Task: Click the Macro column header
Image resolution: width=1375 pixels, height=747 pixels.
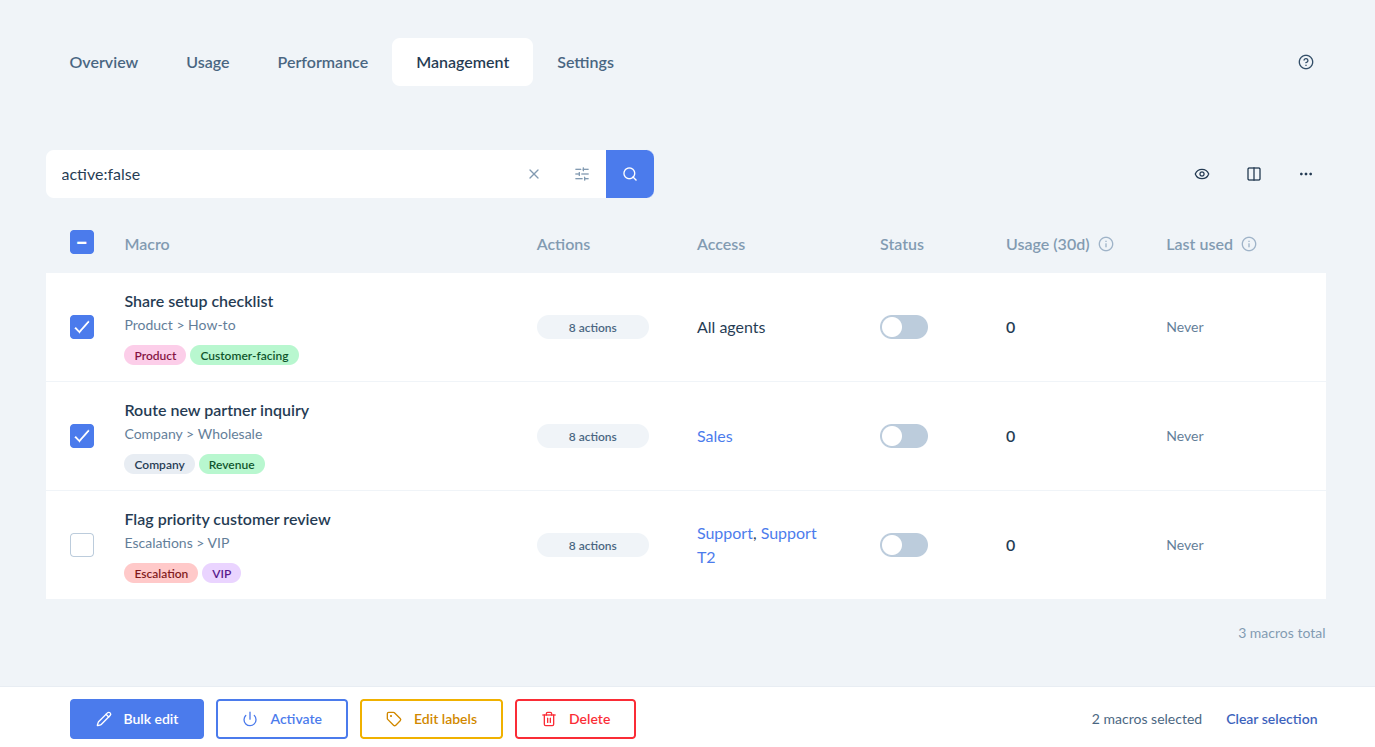Action: (x=147, y=244)
